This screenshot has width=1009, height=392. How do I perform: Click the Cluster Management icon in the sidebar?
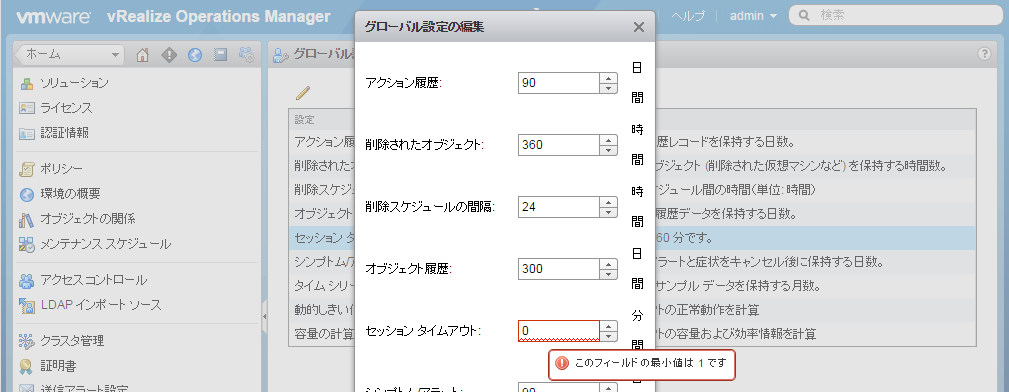(x=26, y=341)
